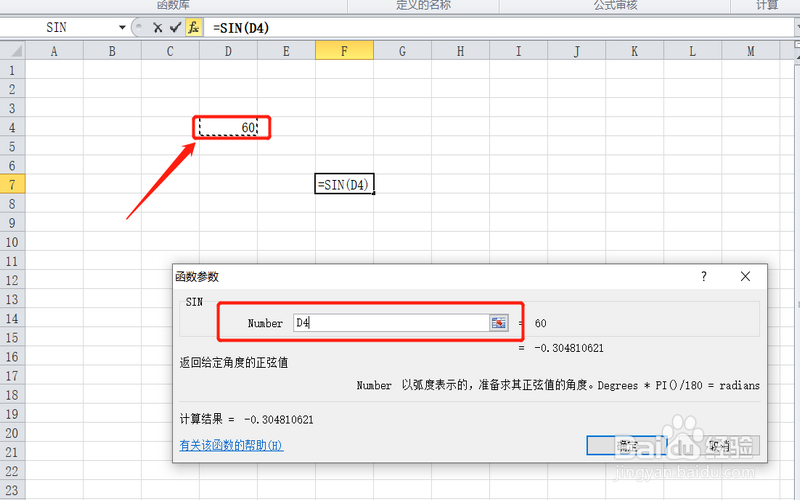This screenshot has height=500, width=800.
Task: Click the Formula Auditing group label
Action: click(x=615, y=5)
